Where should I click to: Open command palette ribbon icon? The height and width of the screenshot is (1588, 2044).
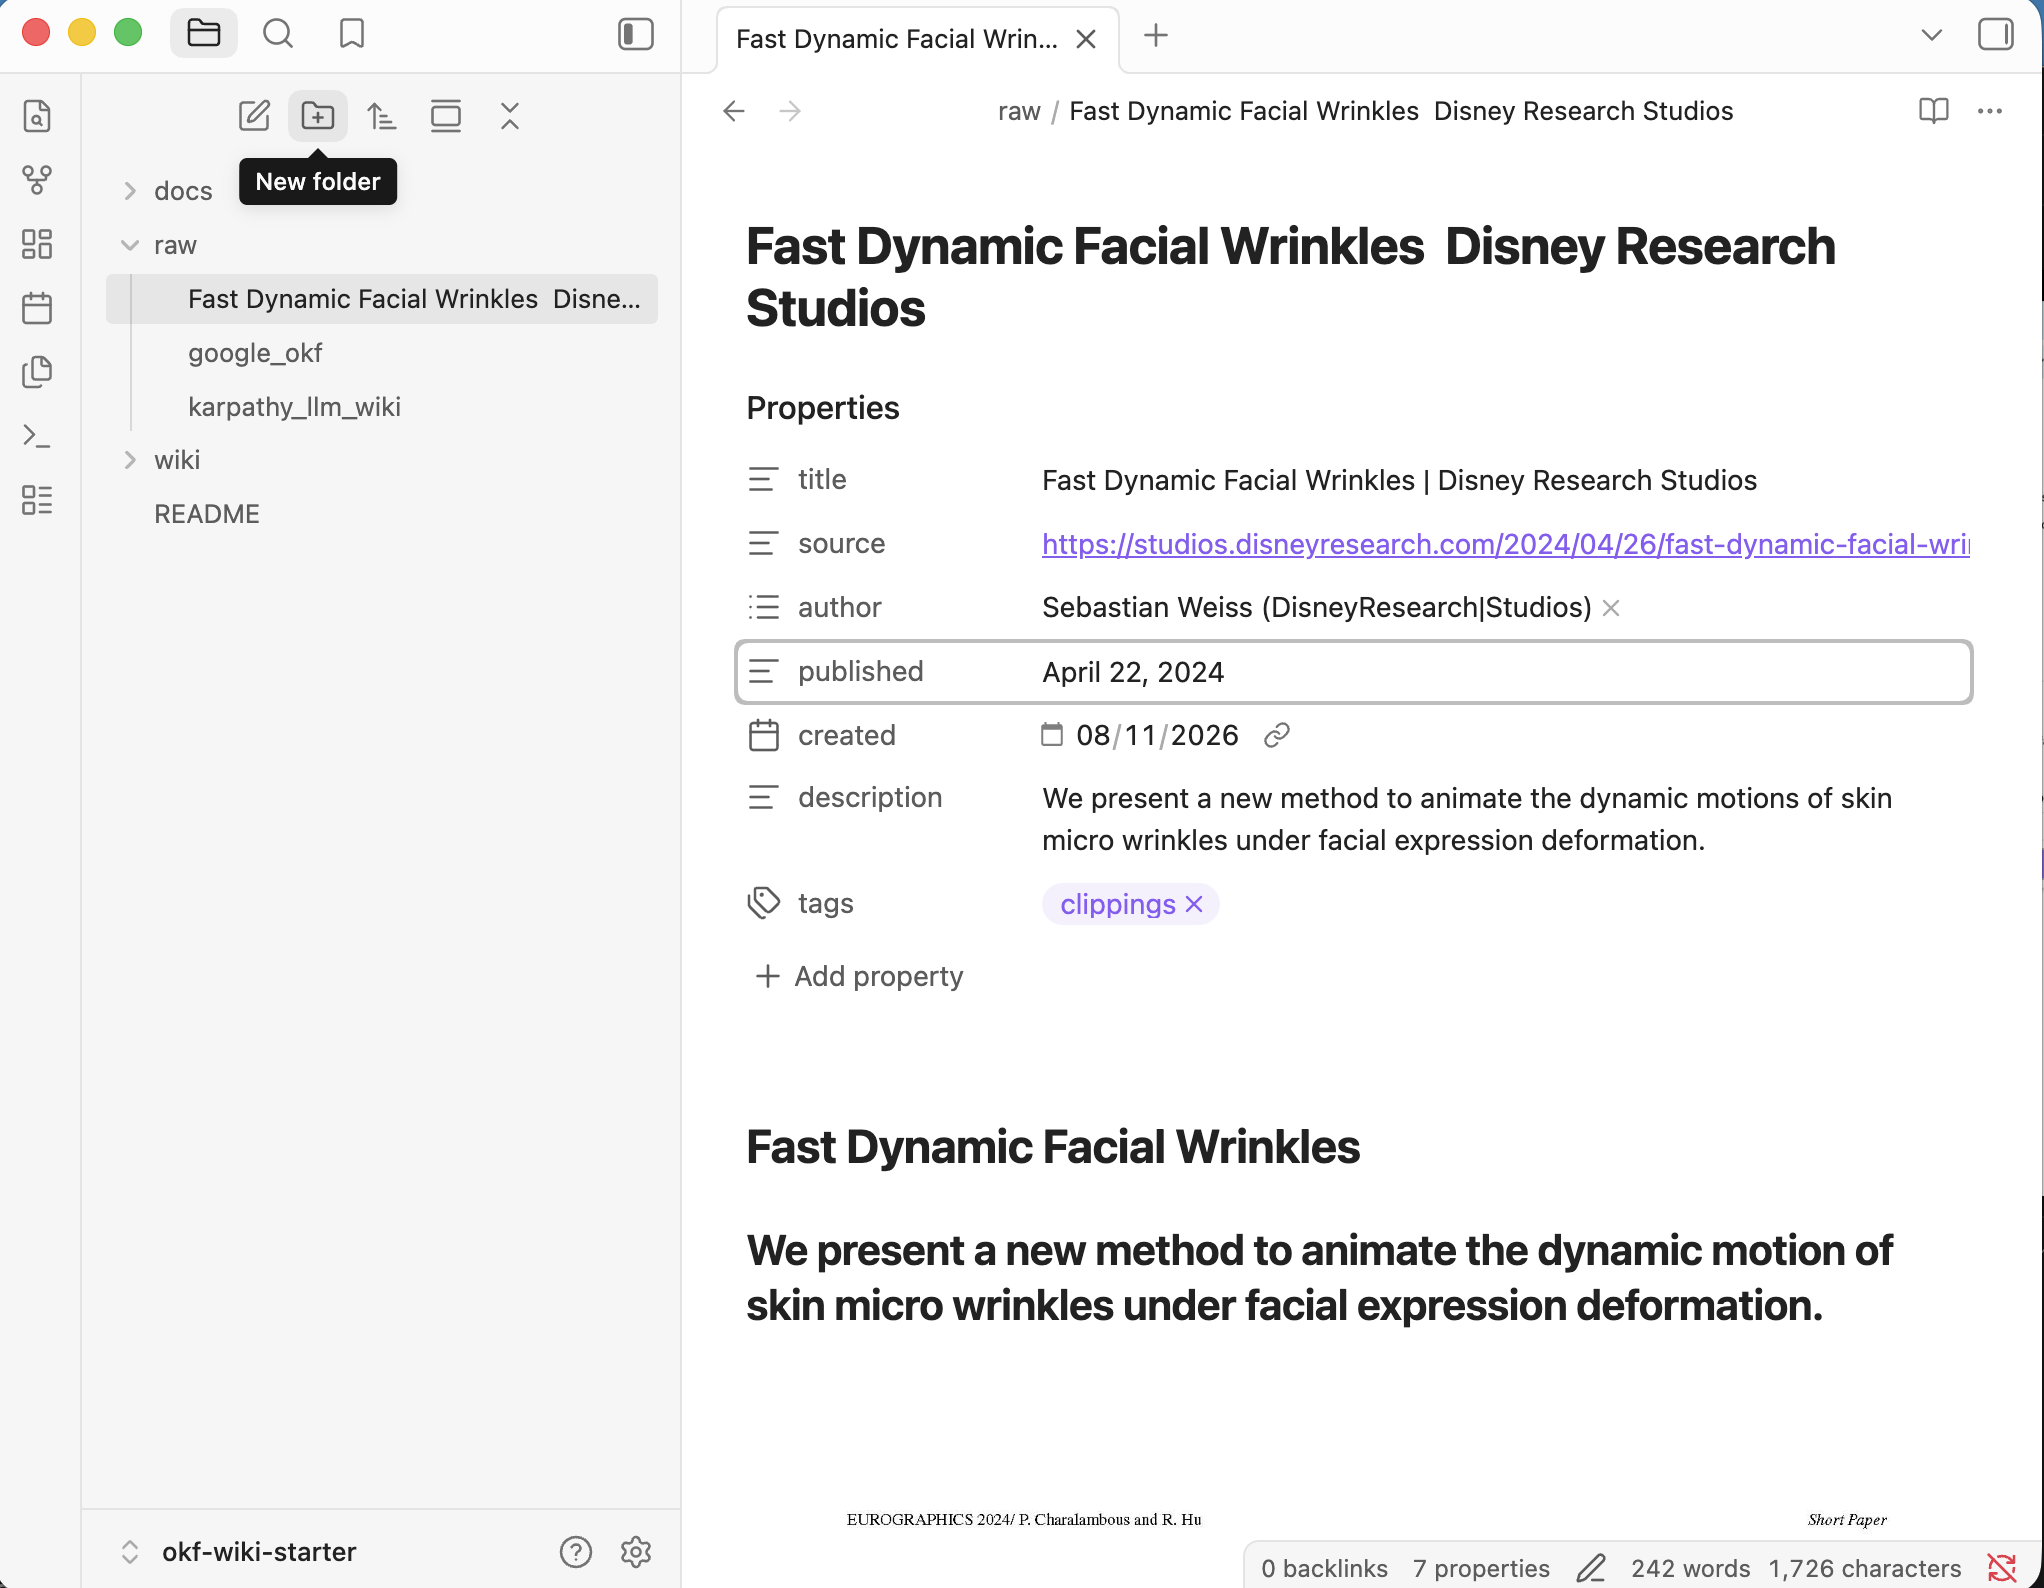37,436
